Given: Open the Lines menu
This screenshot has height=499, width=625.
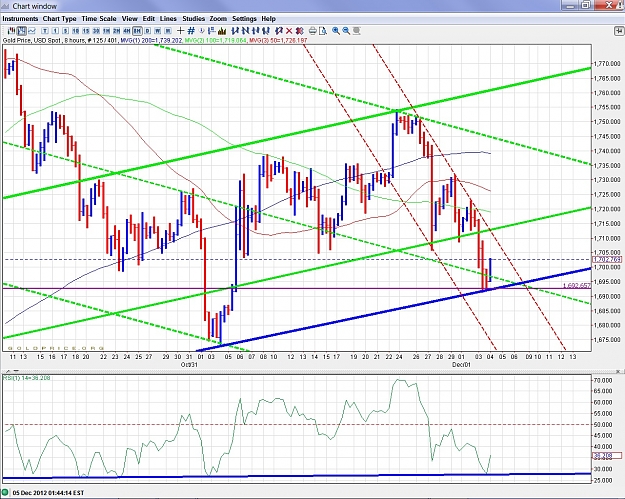Looking at the screenshot, I should tap(168, 19).
